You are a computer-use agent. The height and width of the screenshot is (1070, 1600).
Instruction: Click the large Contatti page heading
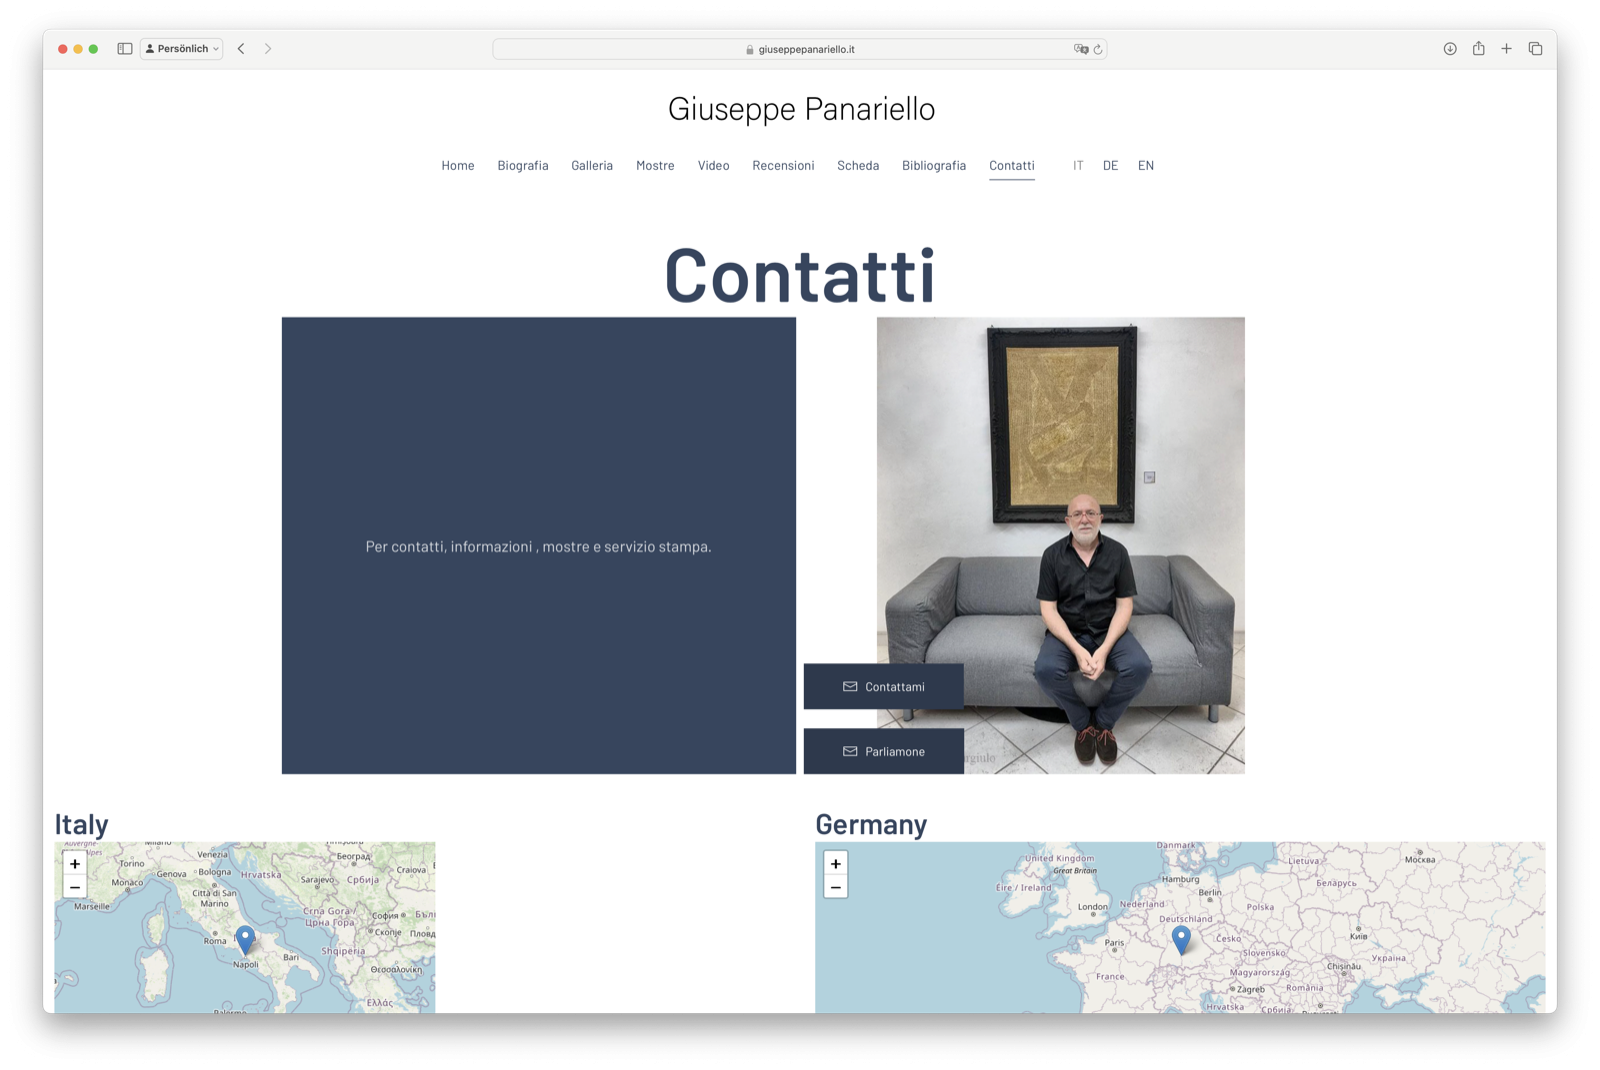[x=800, y=275]
